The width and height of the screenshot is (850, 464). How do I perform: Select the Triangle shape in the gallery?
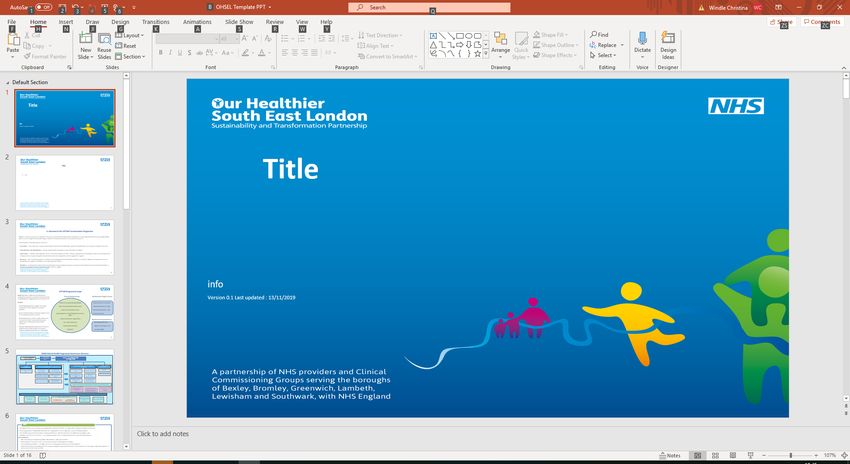click(x=434, y=45)
